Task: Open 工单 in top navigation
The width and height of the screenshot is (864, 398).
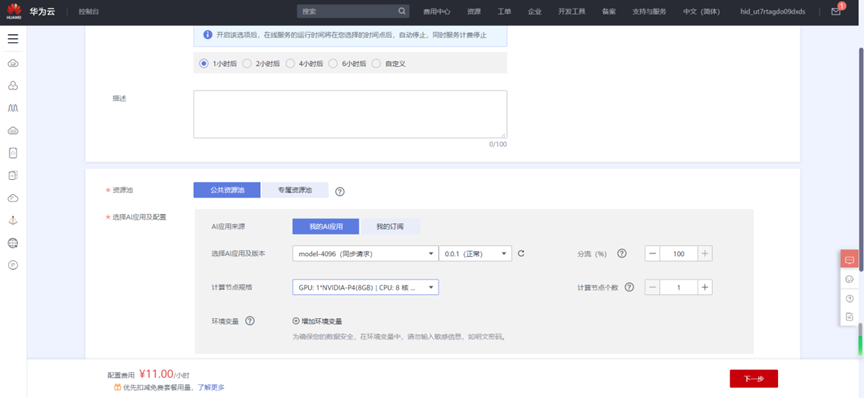Action: point(504,12)
